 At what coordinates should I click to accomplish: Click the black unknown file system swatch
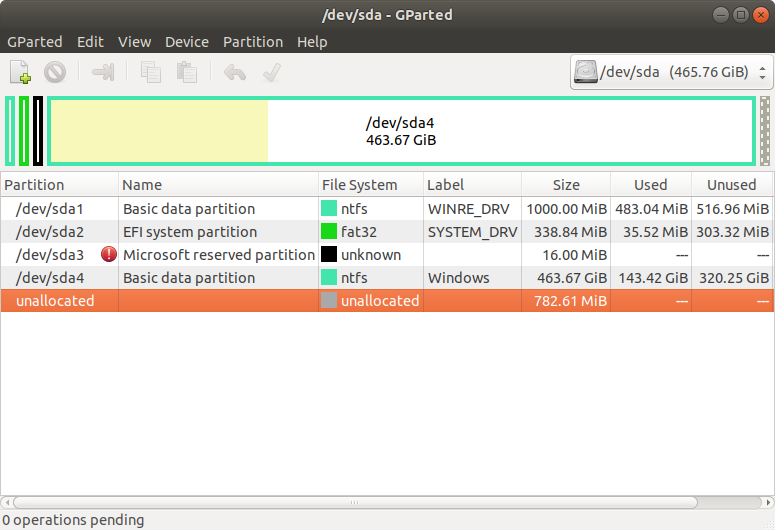(x=329, y=254)
